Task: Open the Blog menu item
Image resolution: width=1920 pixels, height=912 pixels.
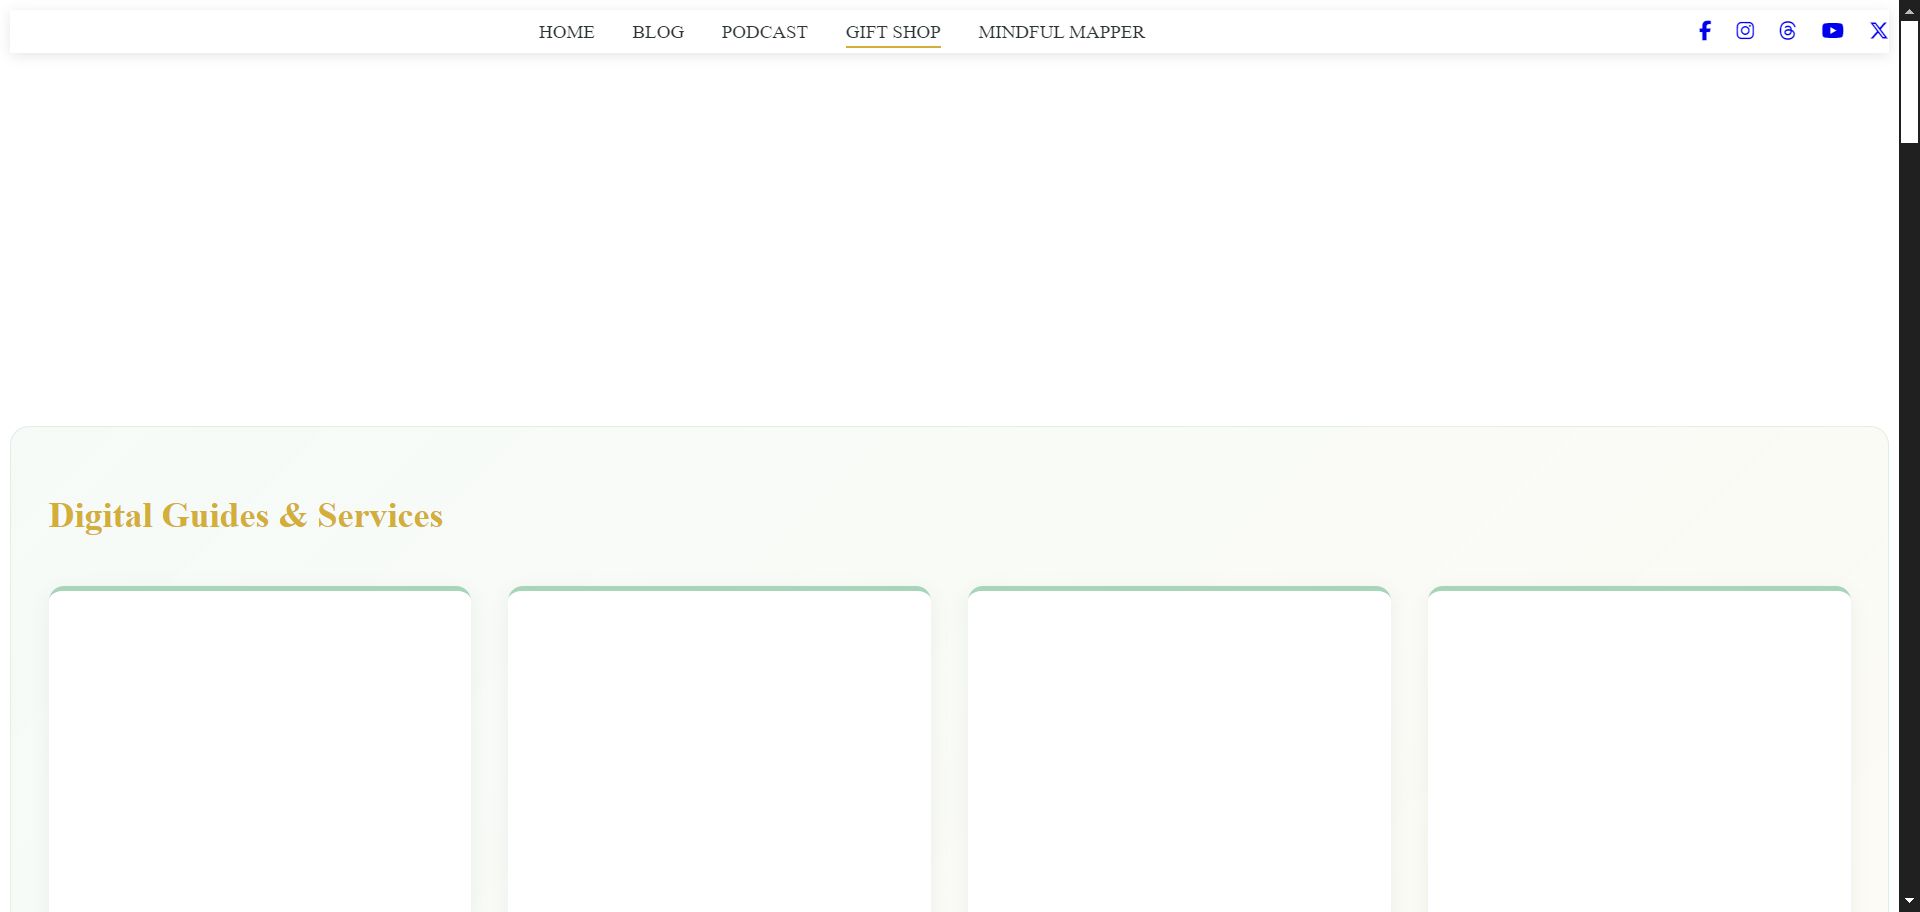Action: pyautogui.click(x=658, y=32)
